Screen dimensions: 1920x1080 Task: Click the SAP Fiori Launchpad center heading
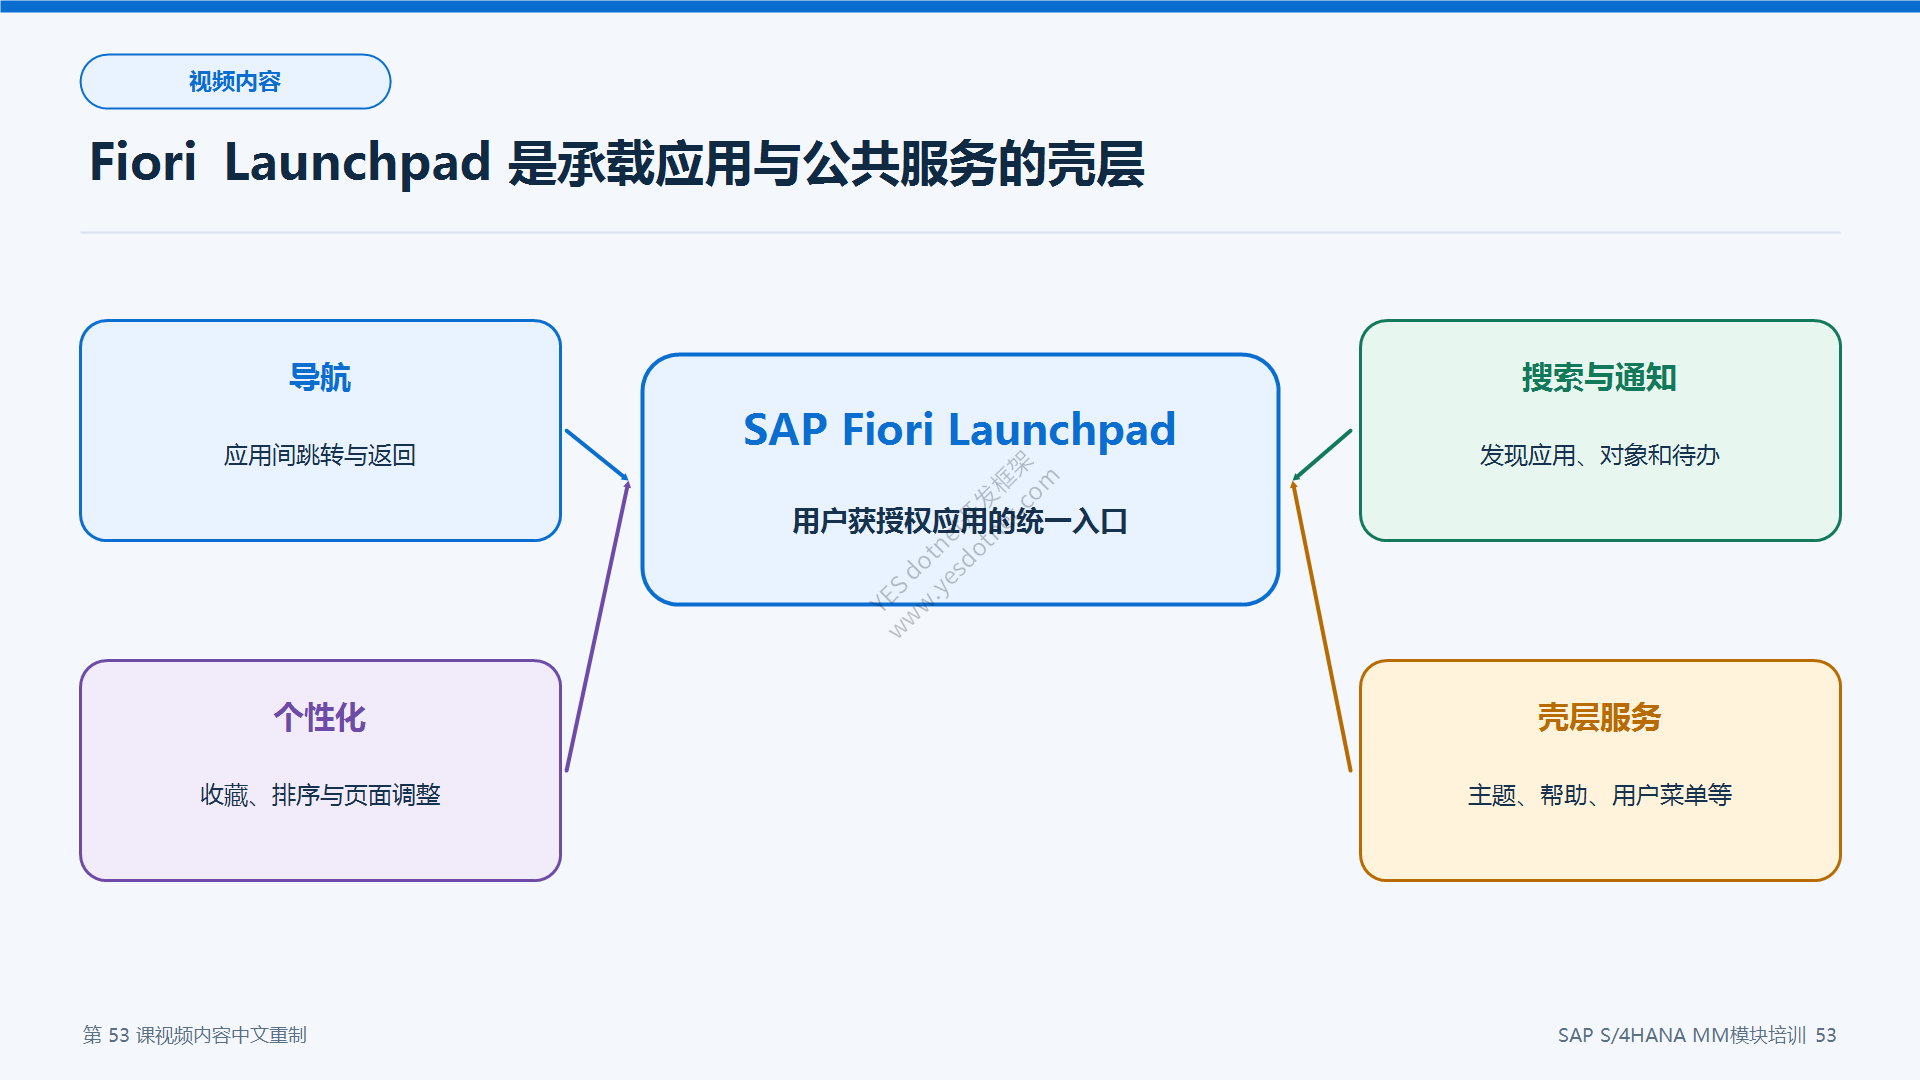point(960,430)
